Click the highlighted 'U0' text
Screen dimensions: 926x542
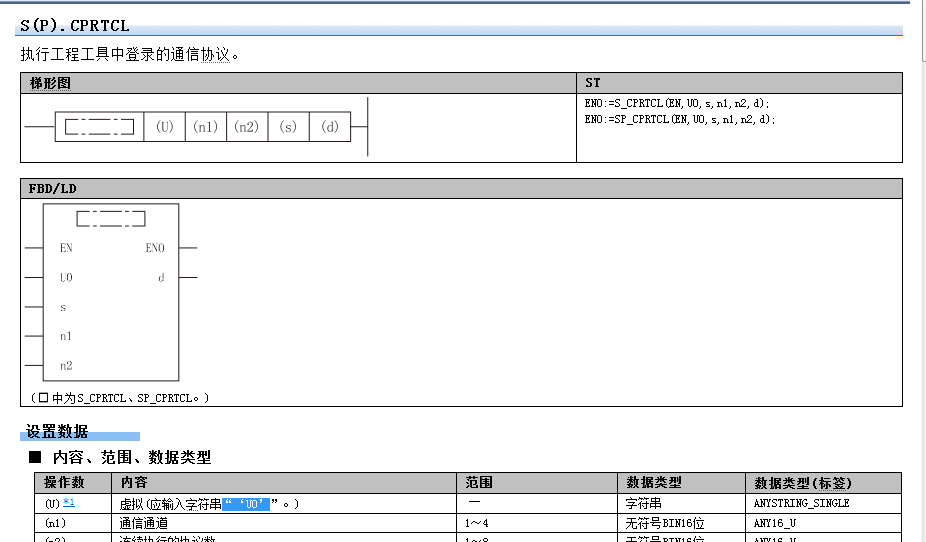247,504
